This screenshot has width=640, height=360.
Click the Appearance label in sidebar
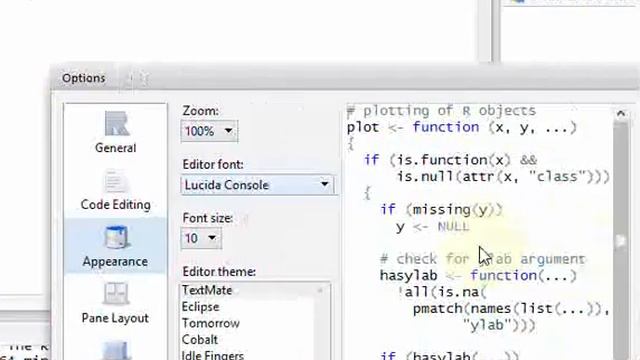115,261
